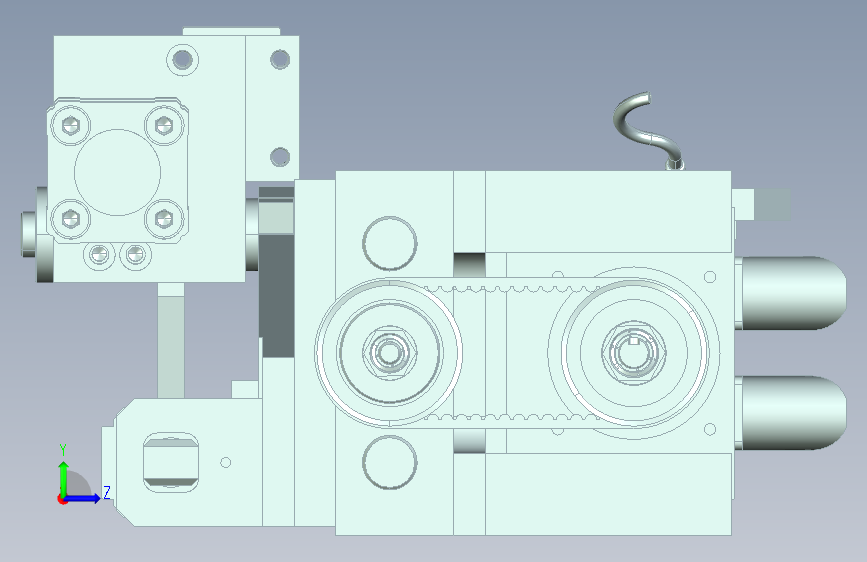
Task: Pick the left small screw below the flange
Action: pos(100,254)
